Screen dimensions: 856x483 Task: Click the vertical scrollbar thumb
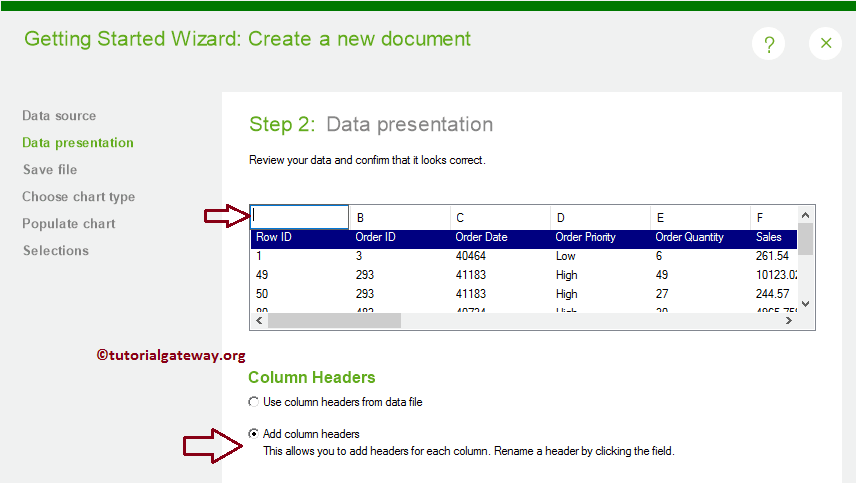tap(805, 239)
